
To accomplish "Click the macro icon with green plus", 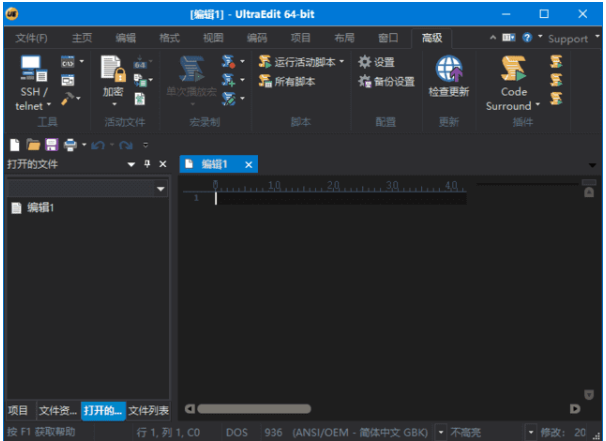I will click(x=228, y=80).
